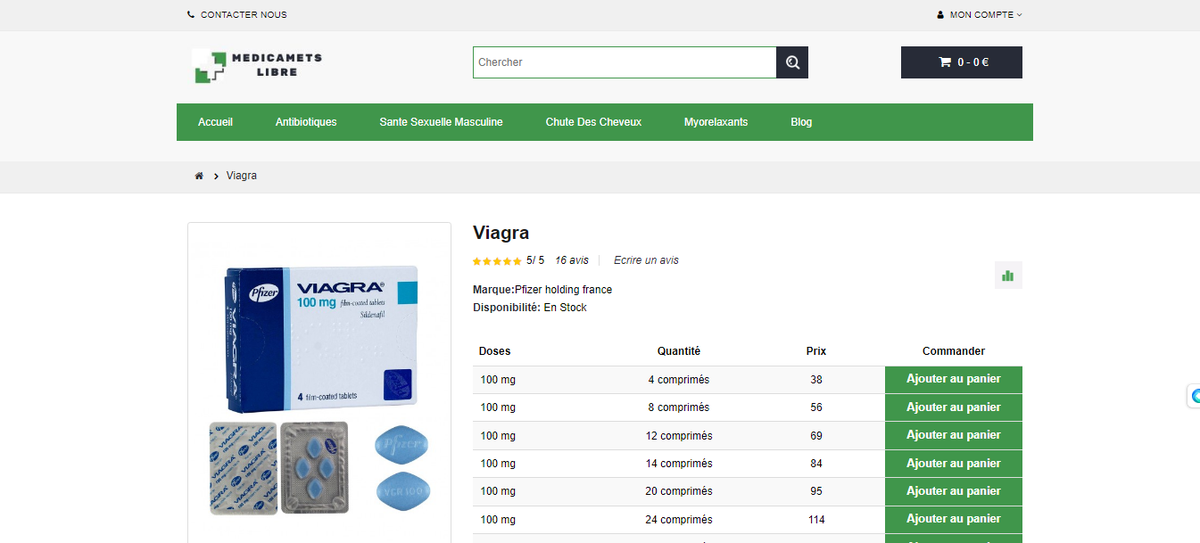Open Chute Des Cheveux category
The height and width of the screenshot is (543, 1200).
click(594, 122)
